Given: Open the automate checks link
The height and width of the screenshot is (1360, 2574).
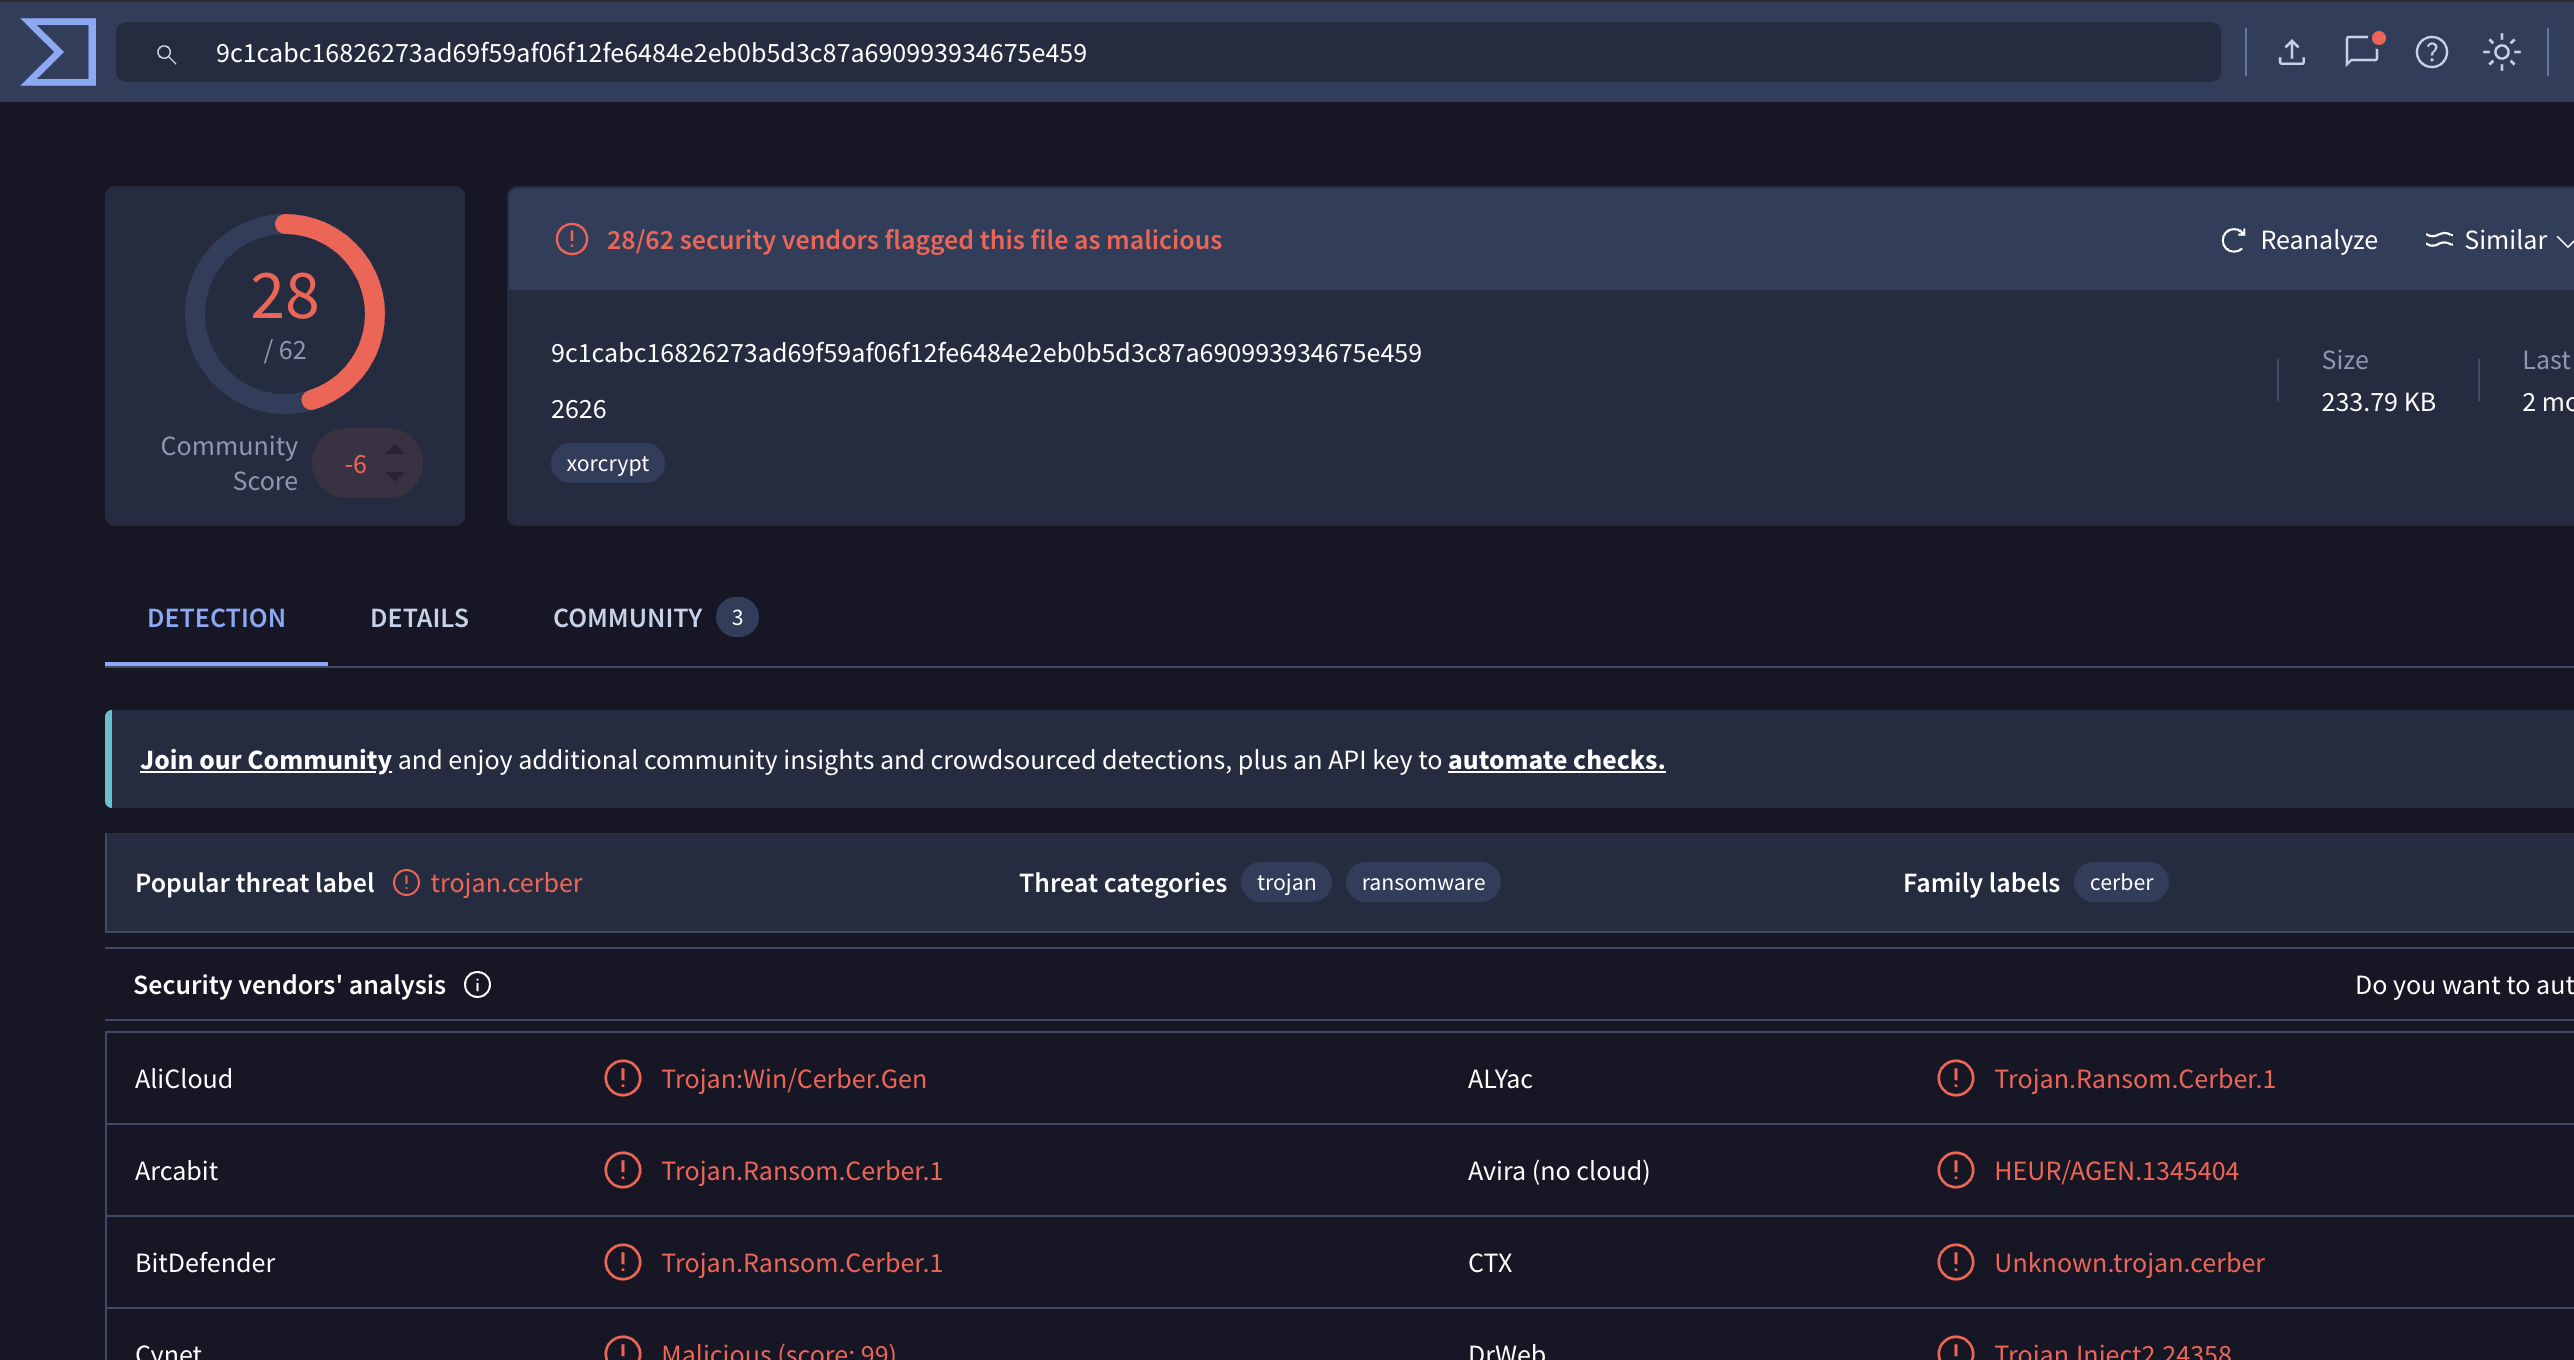Looking at the screenshot, I should [1556, 760].
